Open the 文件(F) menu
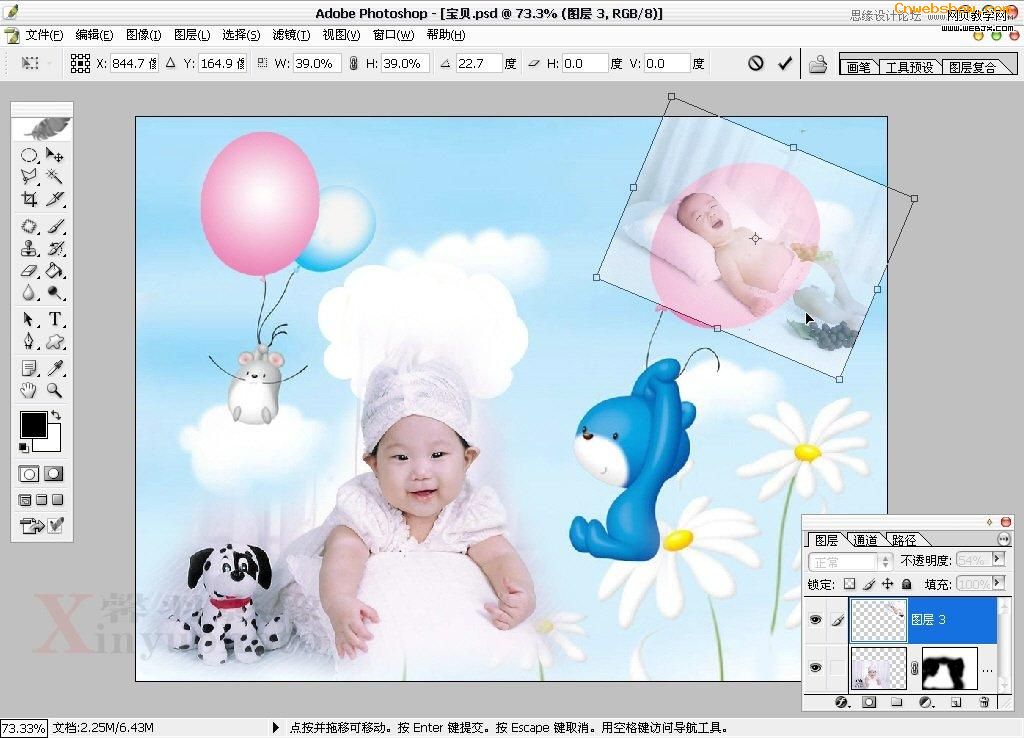The height and width of the screenshot is (738, 1024). point(44,35)
